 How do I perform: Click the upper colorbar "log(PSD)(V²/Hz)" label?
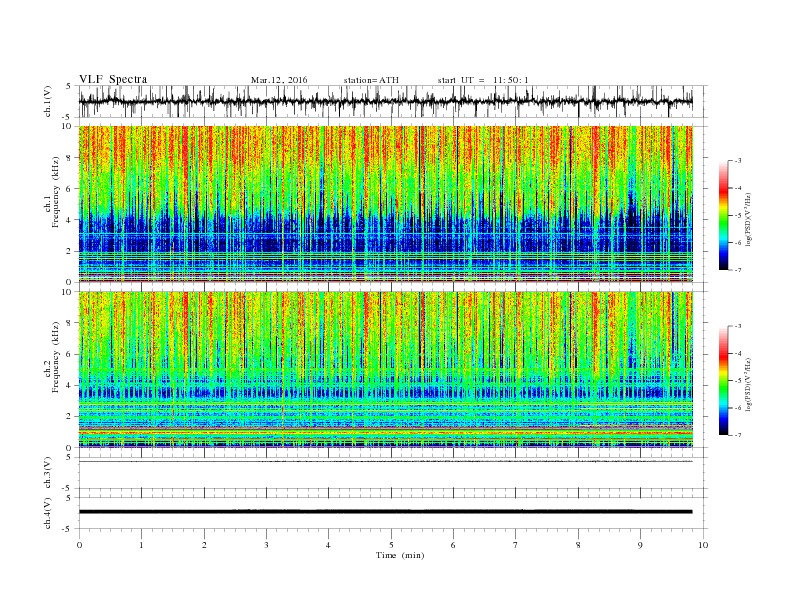tap(748, 218)
